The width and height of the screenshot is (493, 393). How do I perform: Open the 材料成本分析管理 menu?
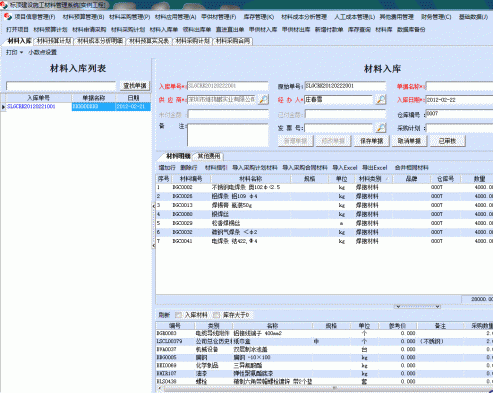click(304, 17)
